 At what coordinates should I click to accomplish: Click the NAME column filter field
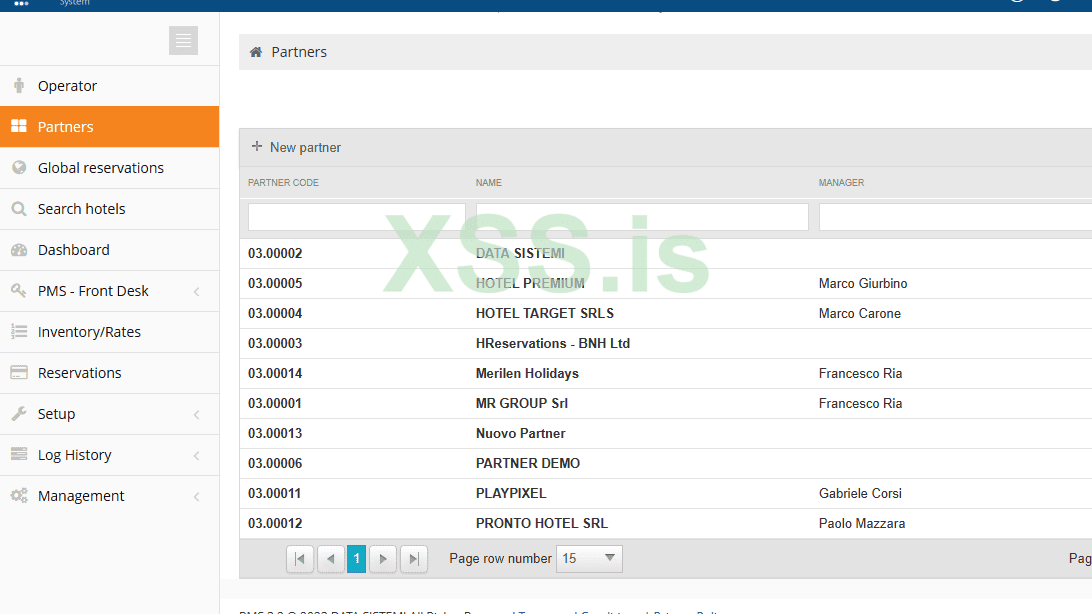click(x=641, y=216)
